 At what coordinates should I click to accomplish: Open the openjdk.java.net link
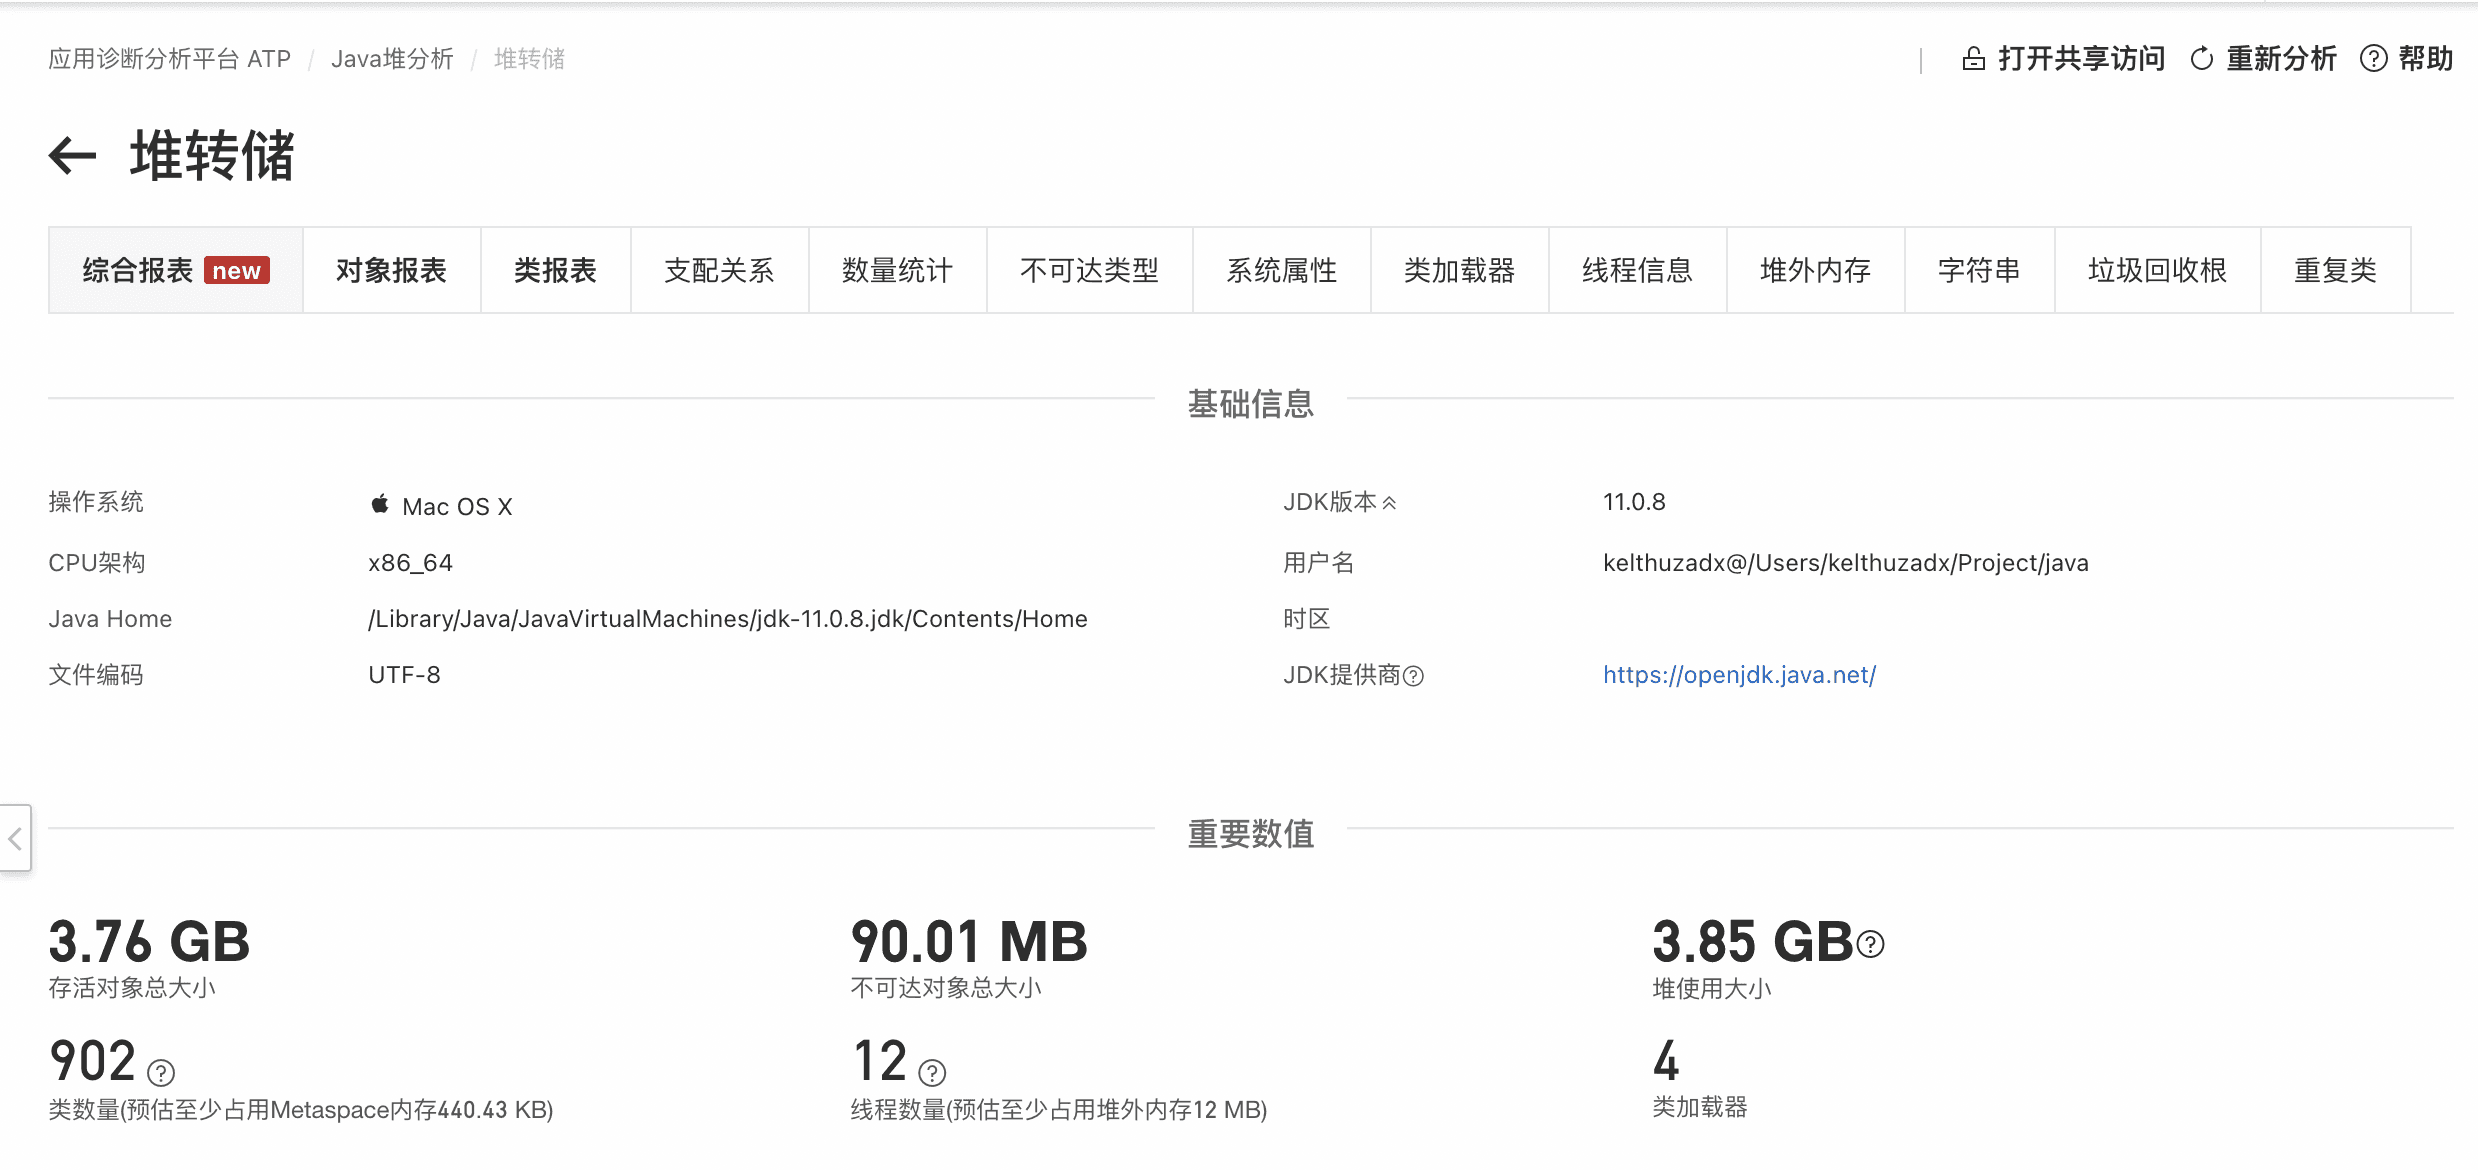tap(1739, 675)
